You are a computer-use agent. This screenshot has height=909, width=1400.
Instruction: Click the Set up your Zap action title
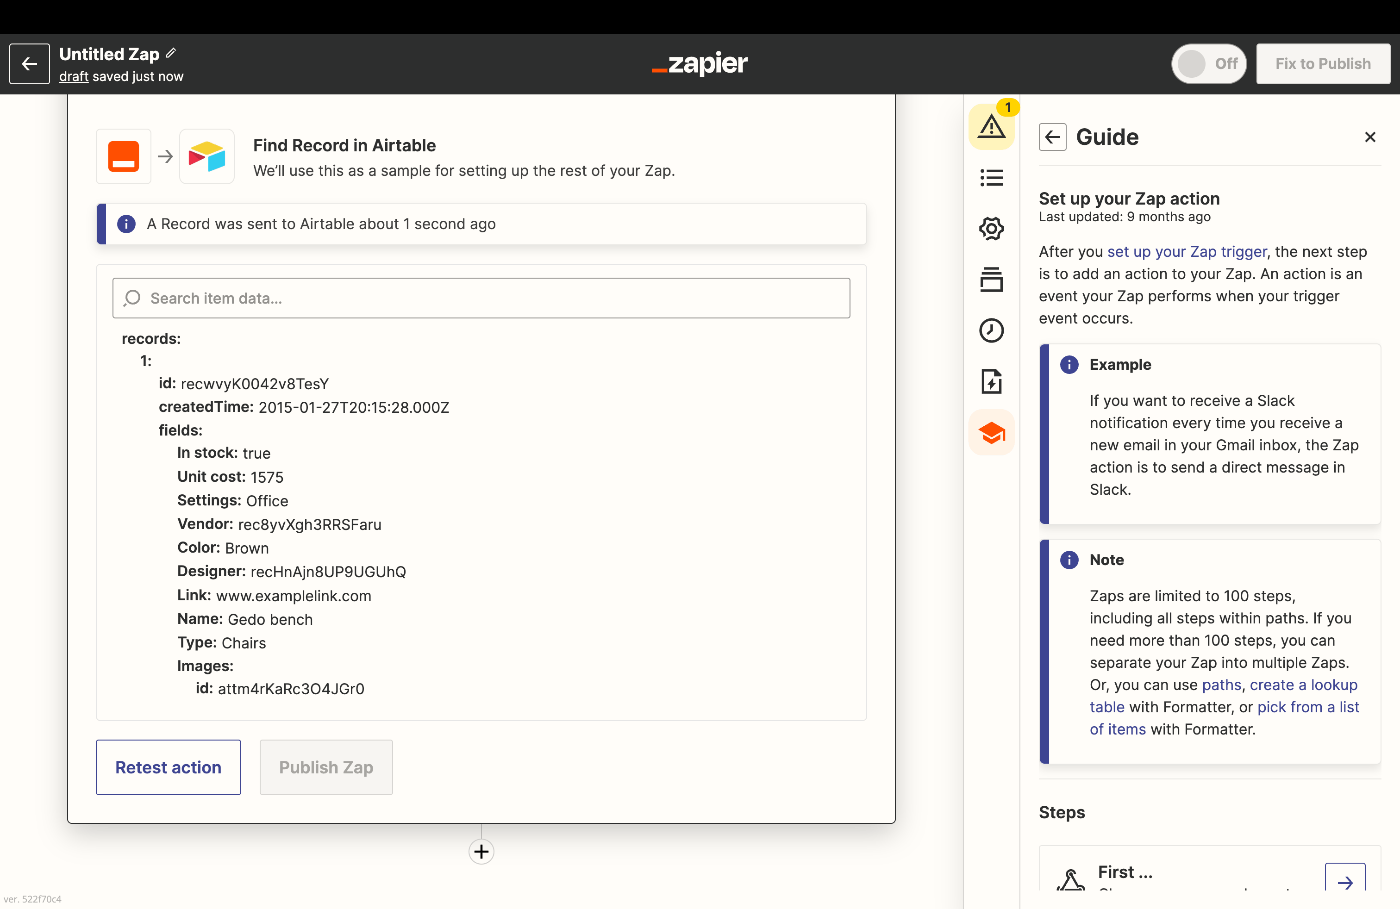[1129, 199]
